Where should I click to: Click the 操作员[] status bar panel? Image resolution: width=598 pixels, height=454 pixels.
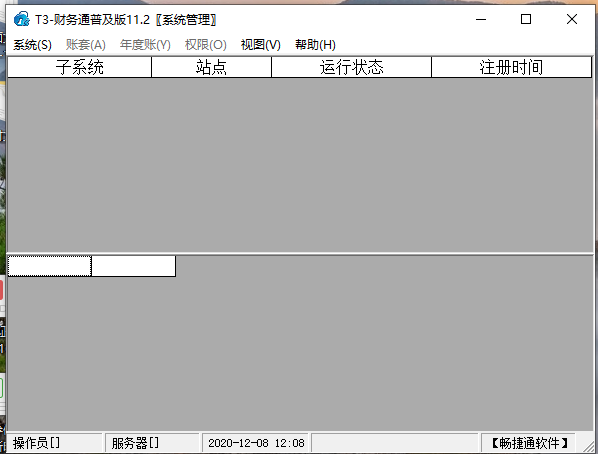click(54, 443)
